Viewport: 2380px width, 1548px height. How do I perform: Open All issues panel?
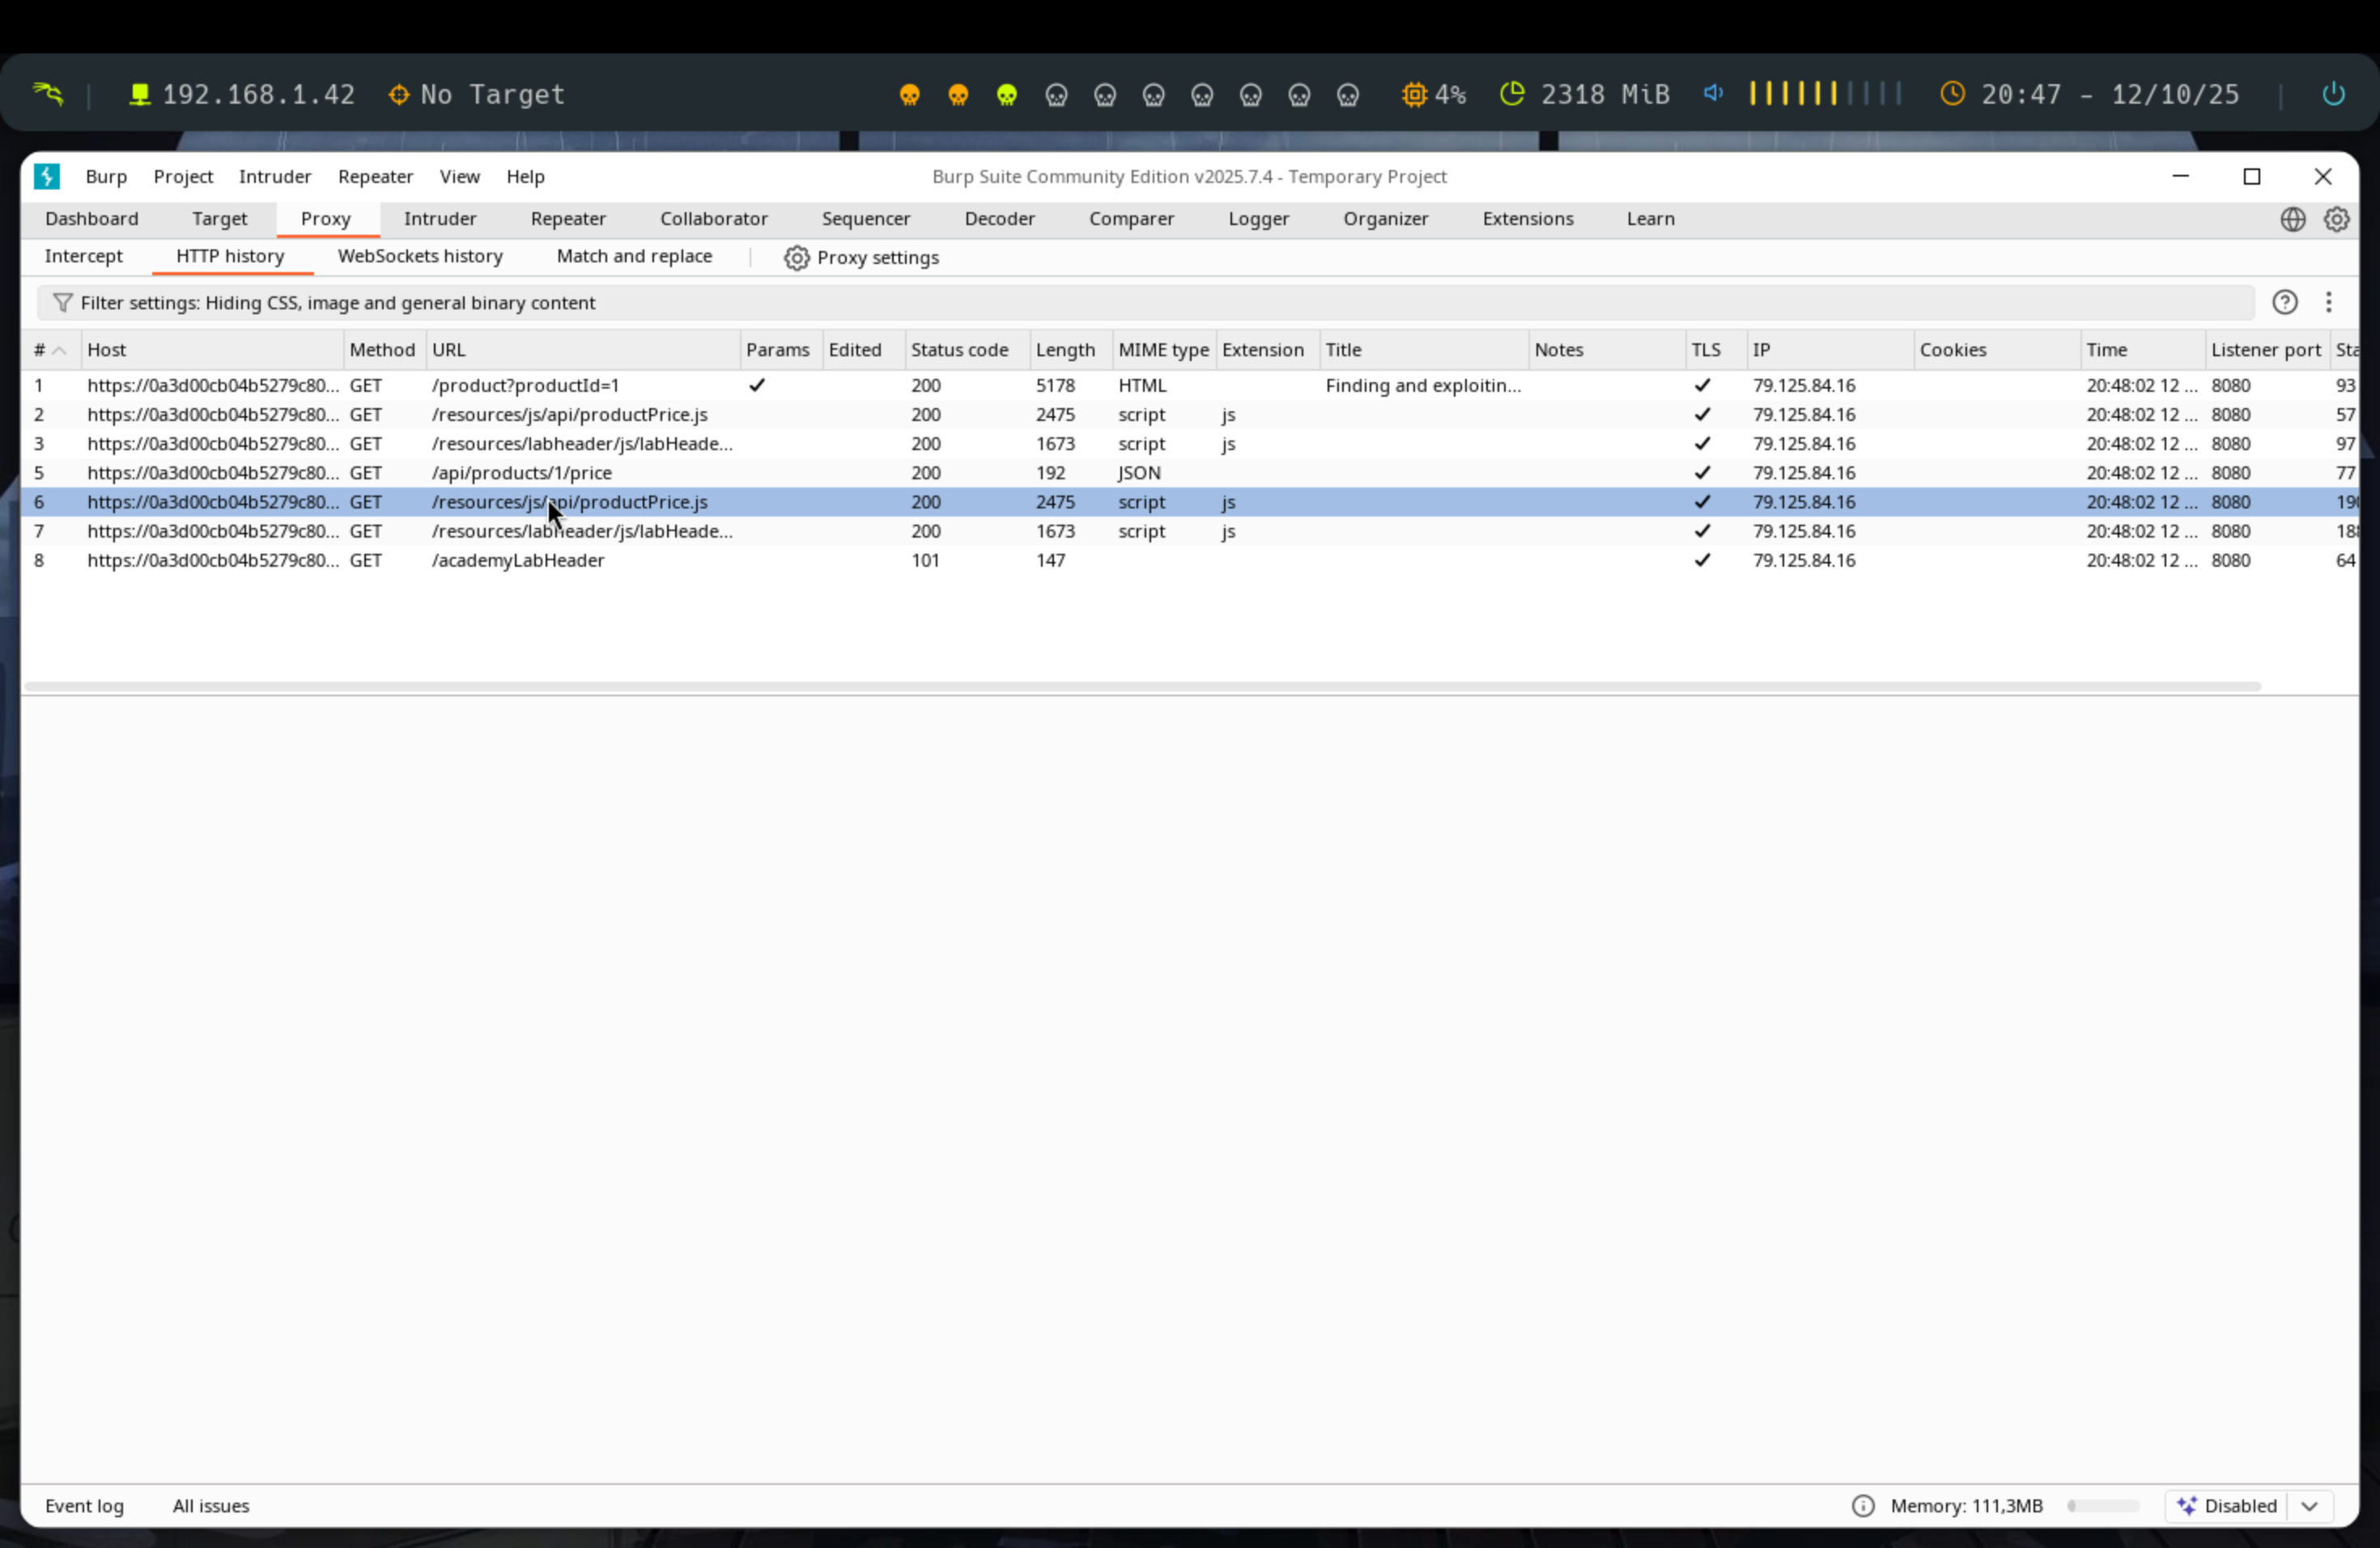point(211,1506)
